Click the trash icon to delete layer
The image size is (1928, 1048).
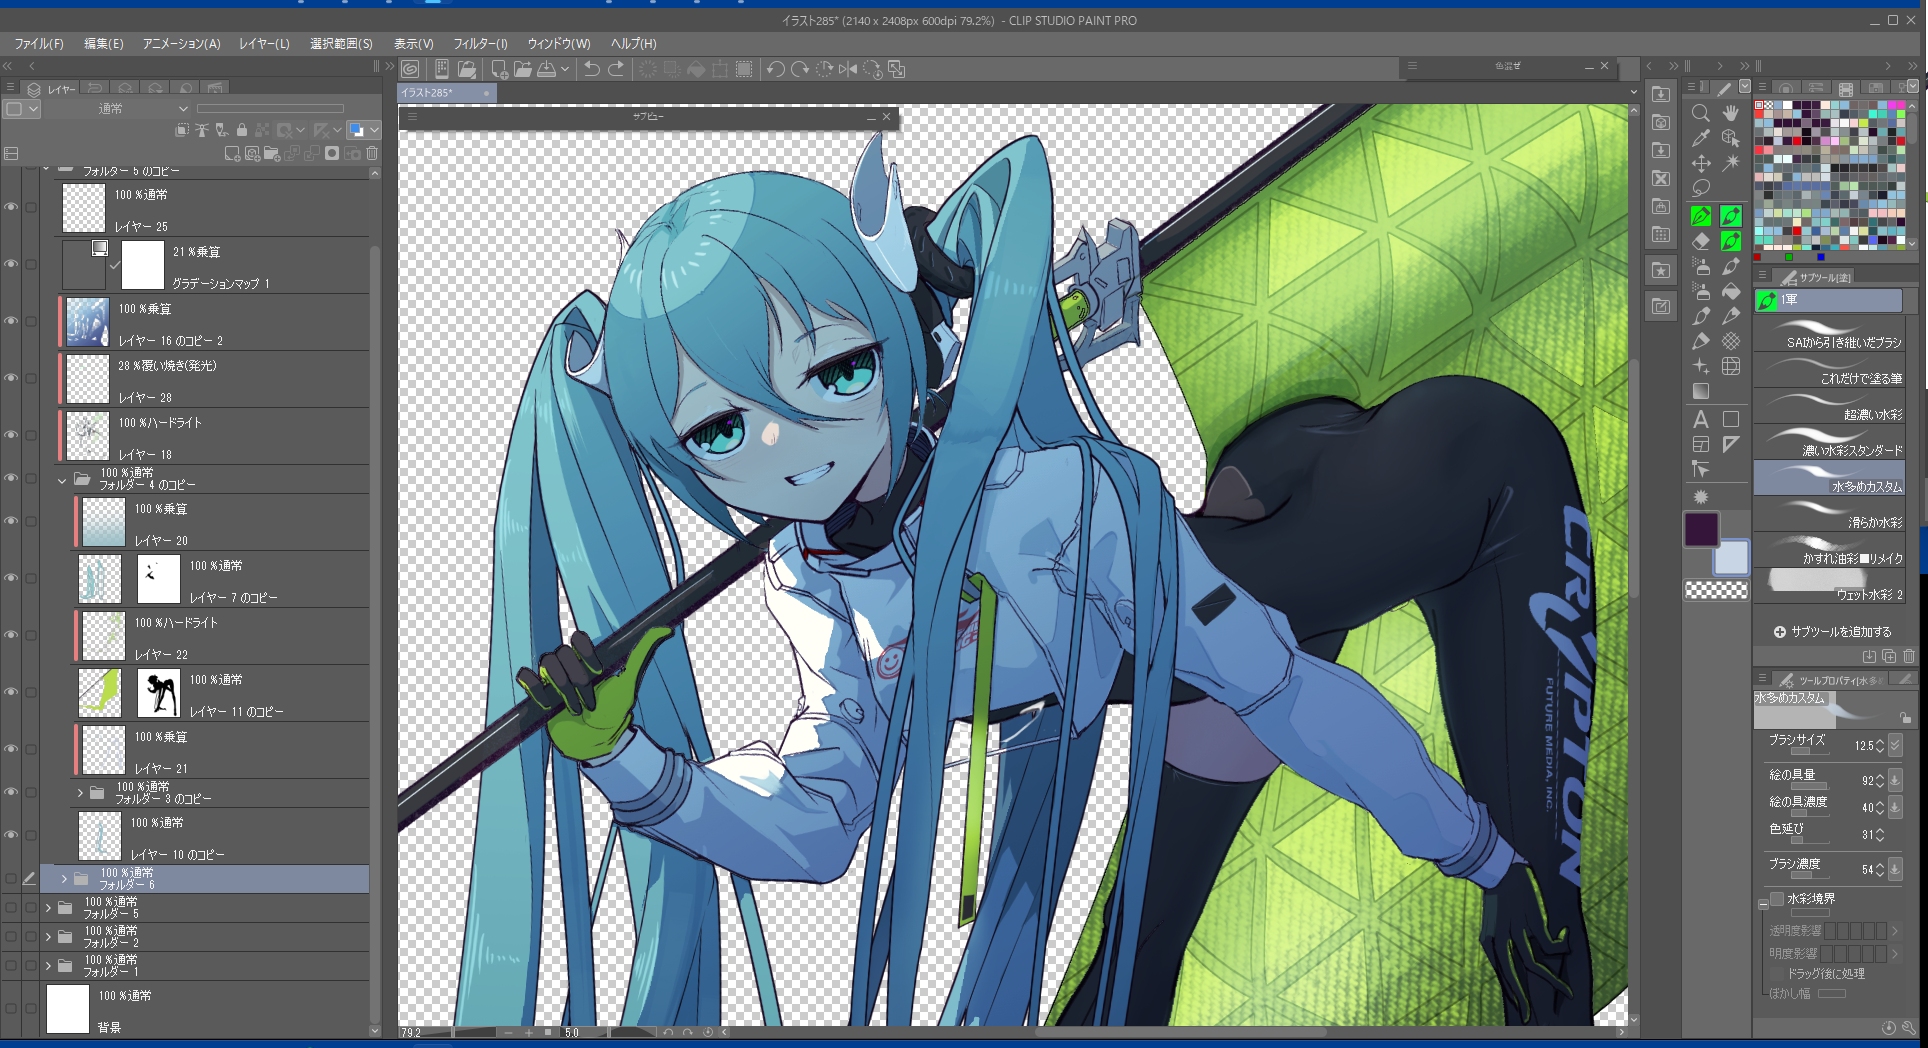click(x=372, y=154)
